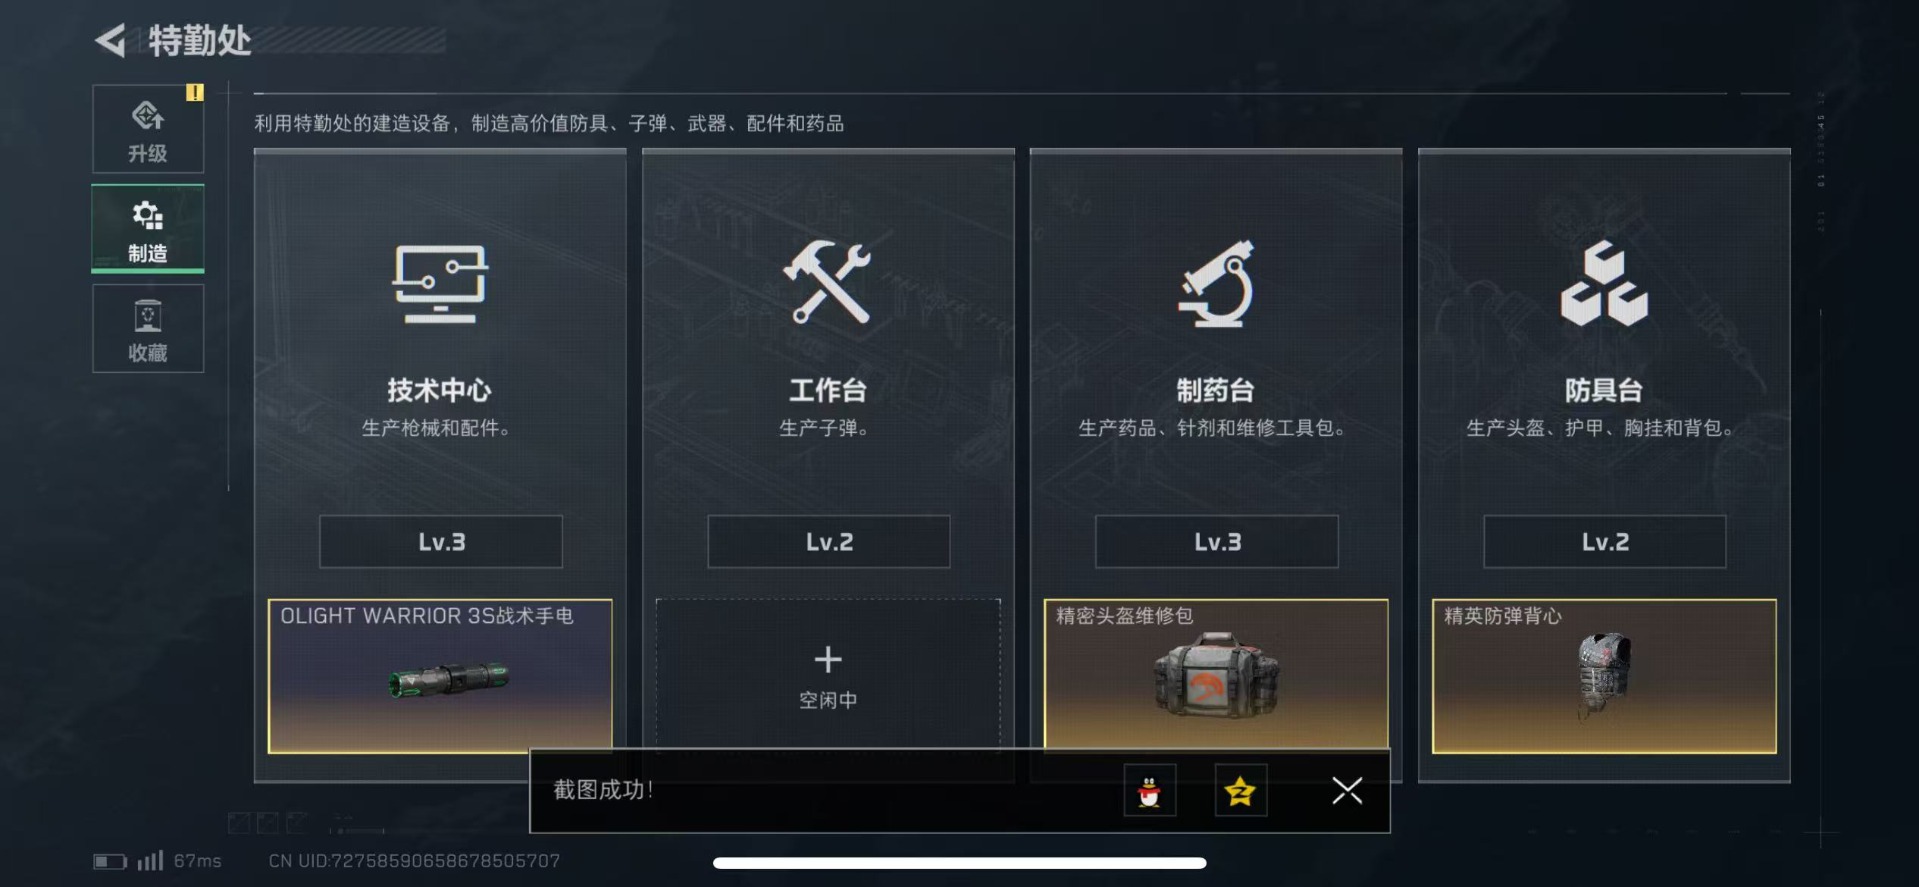Screen dimensions: 1919x887
Task: Share screenshot to Qzone star icon
Action: [1241, 791]
